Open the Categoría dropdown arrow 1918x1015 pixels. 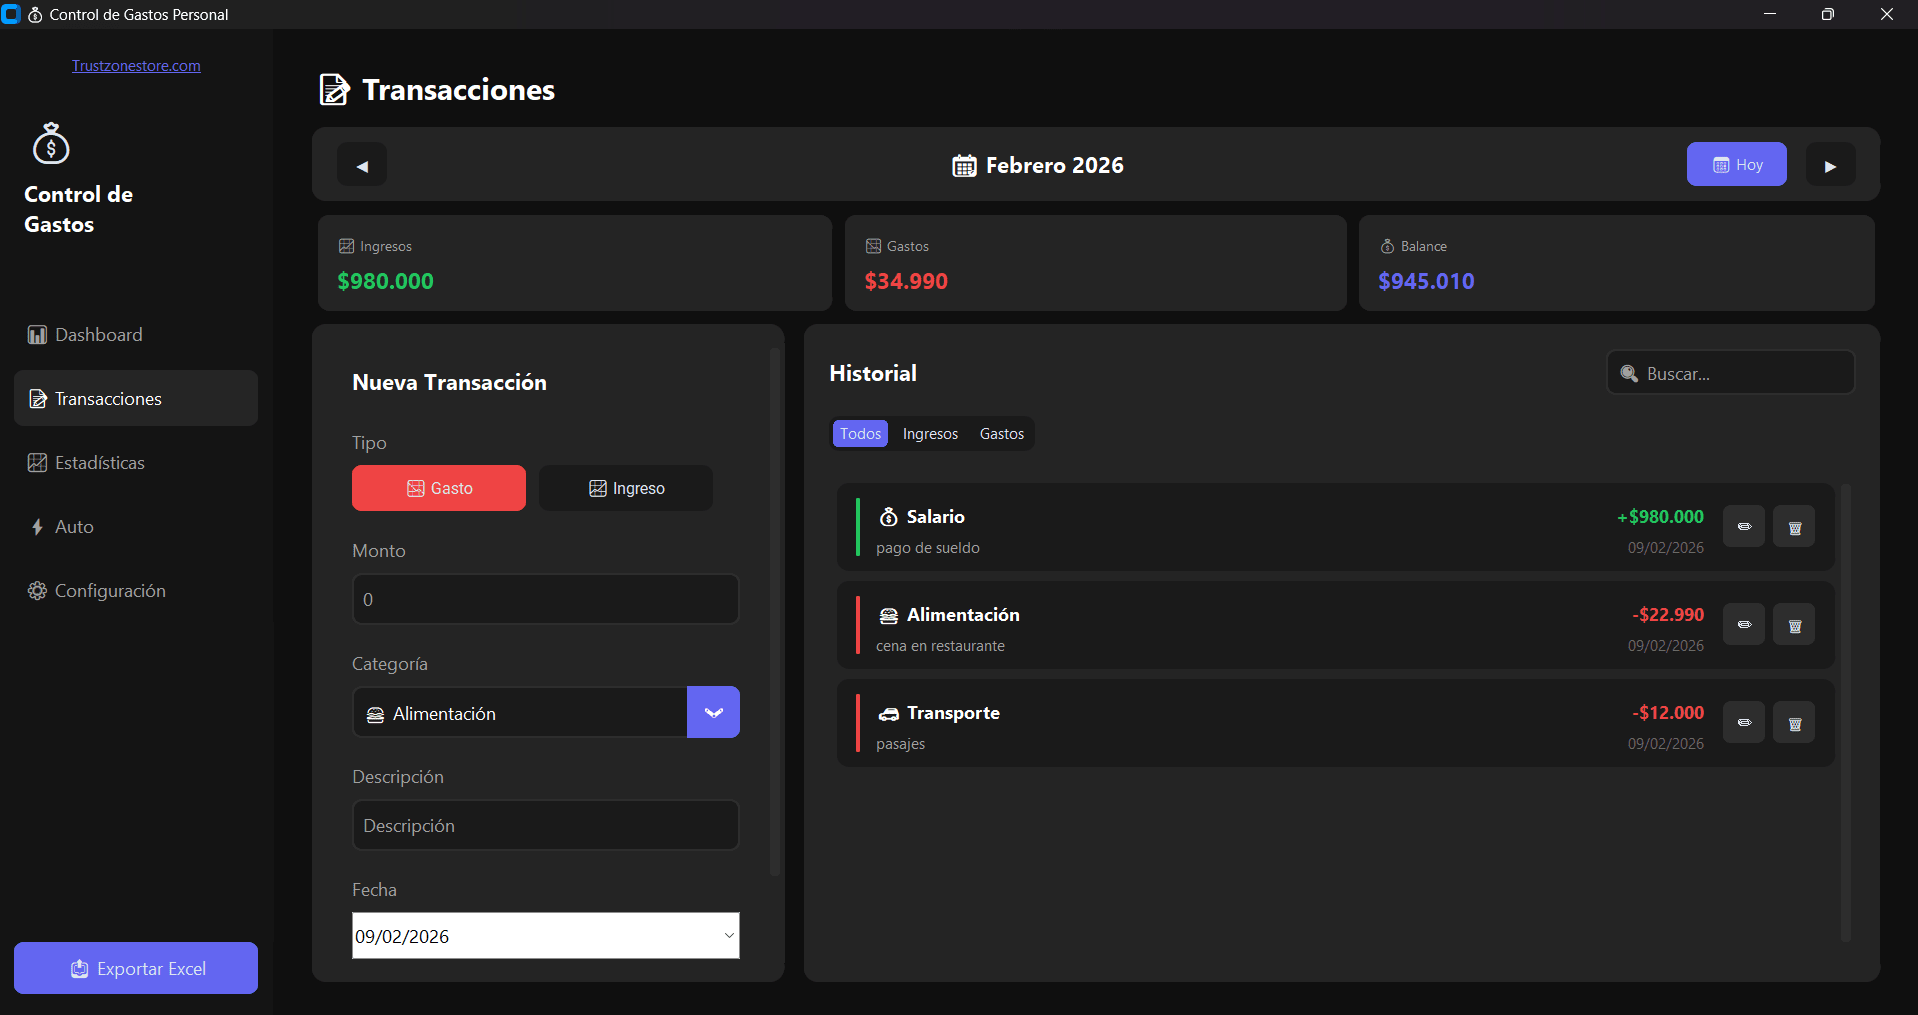click(712, 711)
